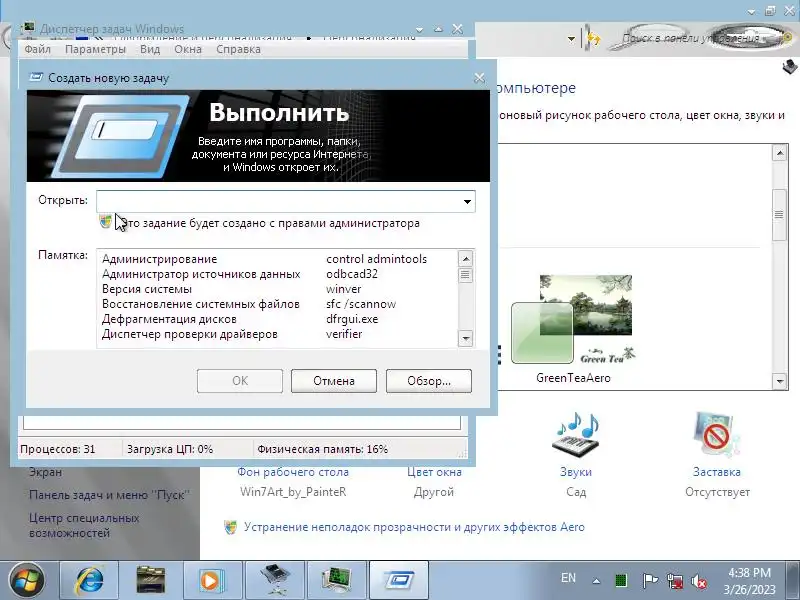Image resolution: width=800 pixels, height=600 pixels.
Task: Select the Run dialog taskbar icon
Action: point(399,581)
